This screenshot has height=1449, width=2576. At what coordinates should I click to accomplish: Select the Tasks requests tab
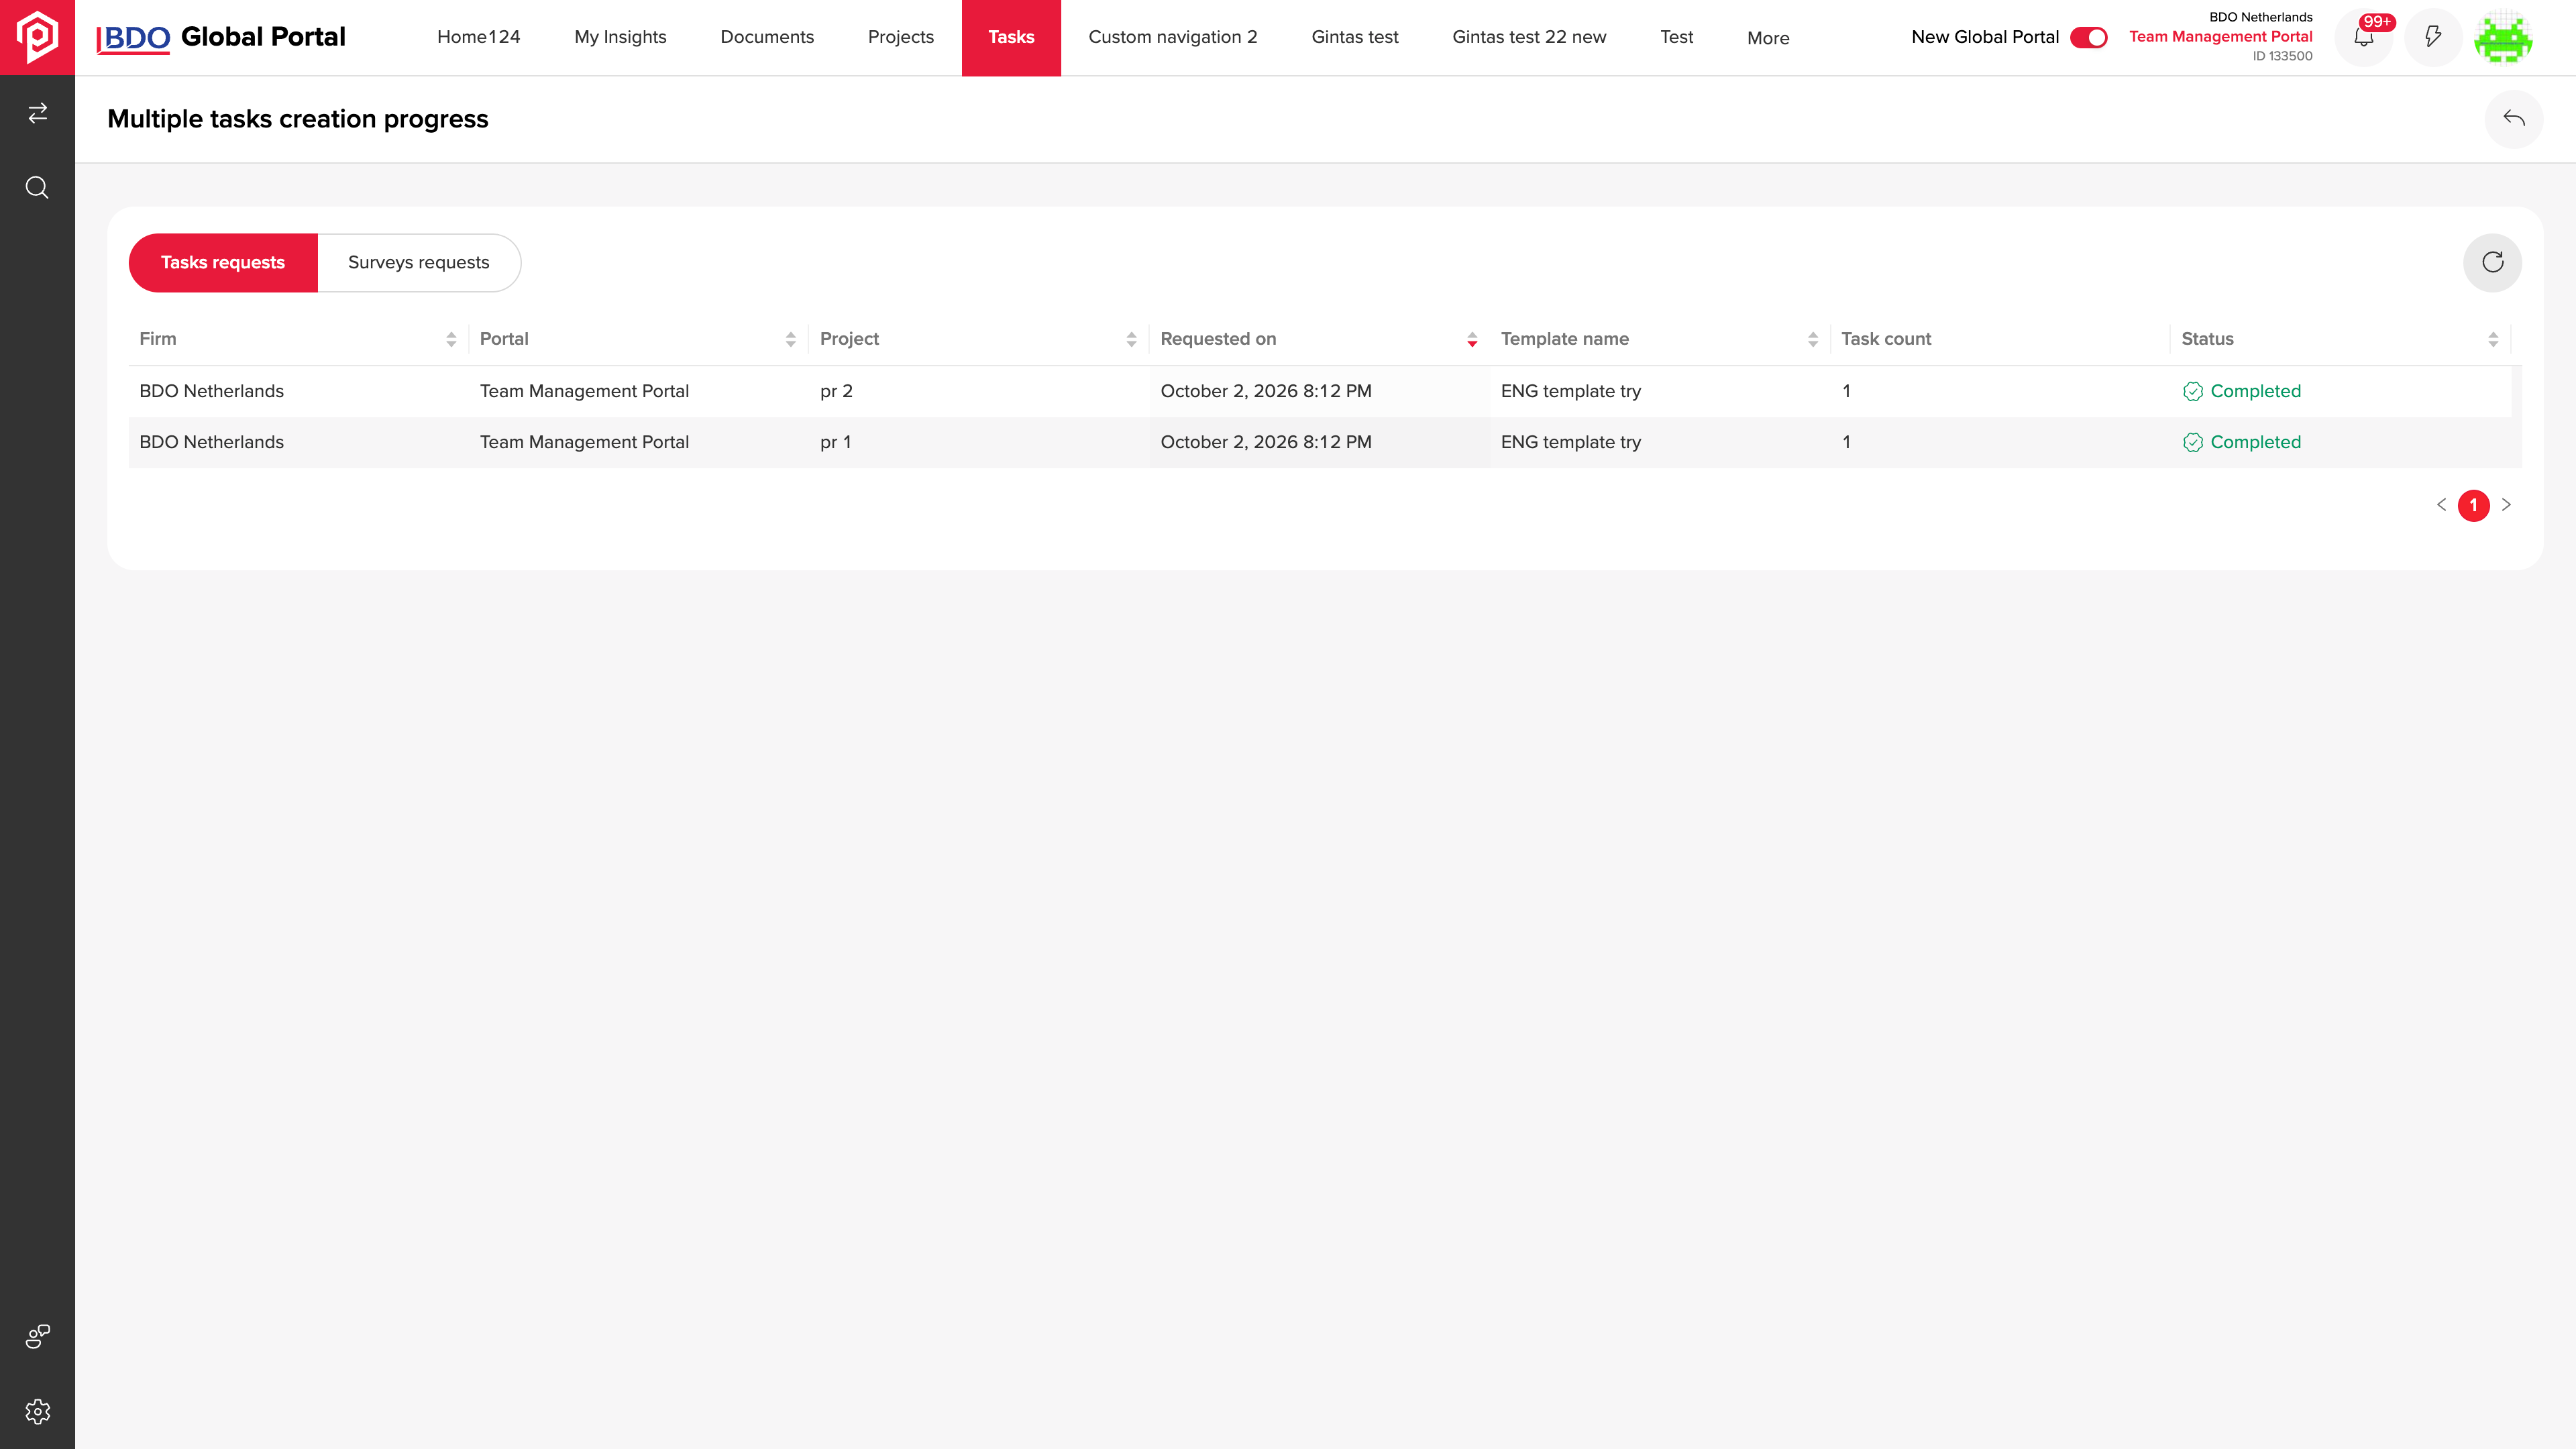[x=223, y=263]
